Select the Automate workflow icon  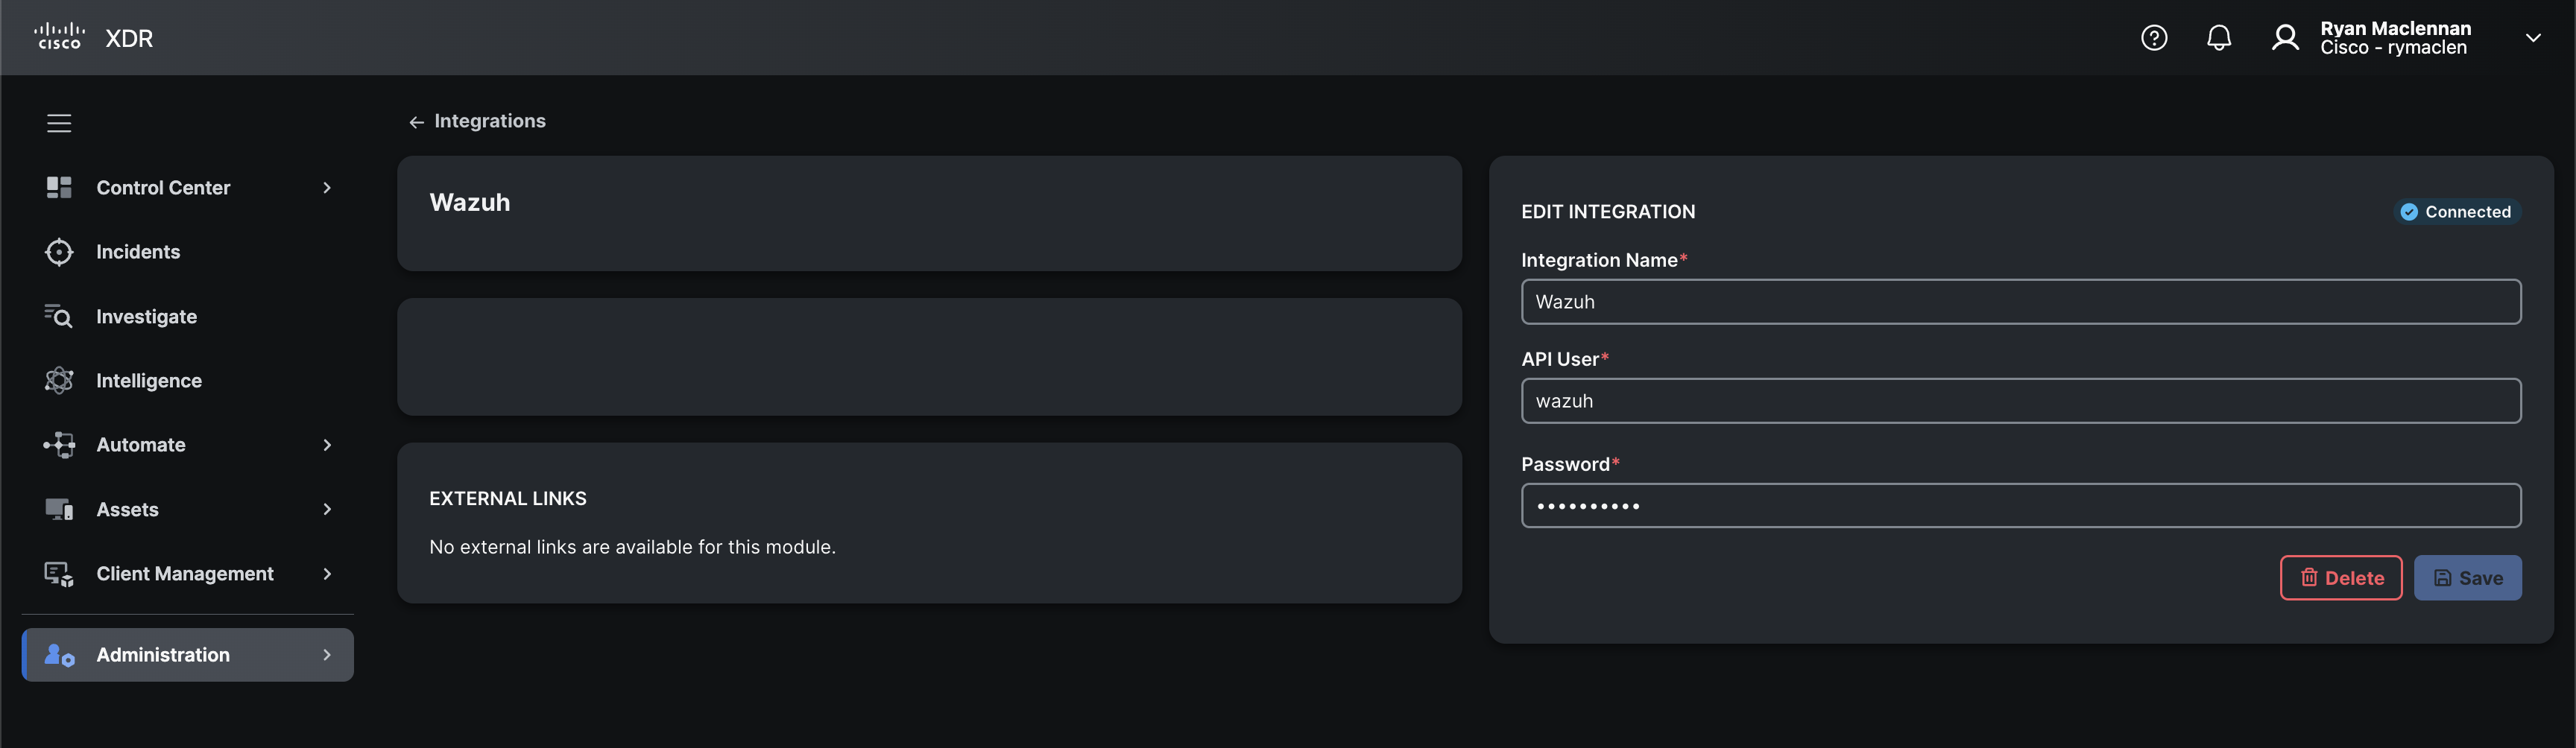(x=59, y=444)
